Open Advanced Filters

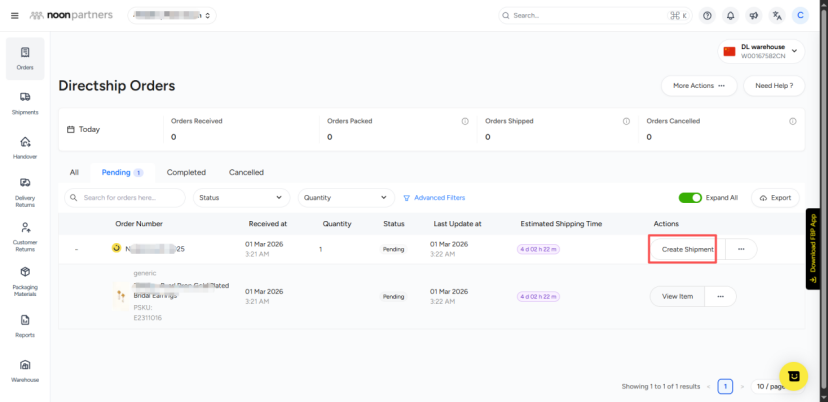(434, 198)
